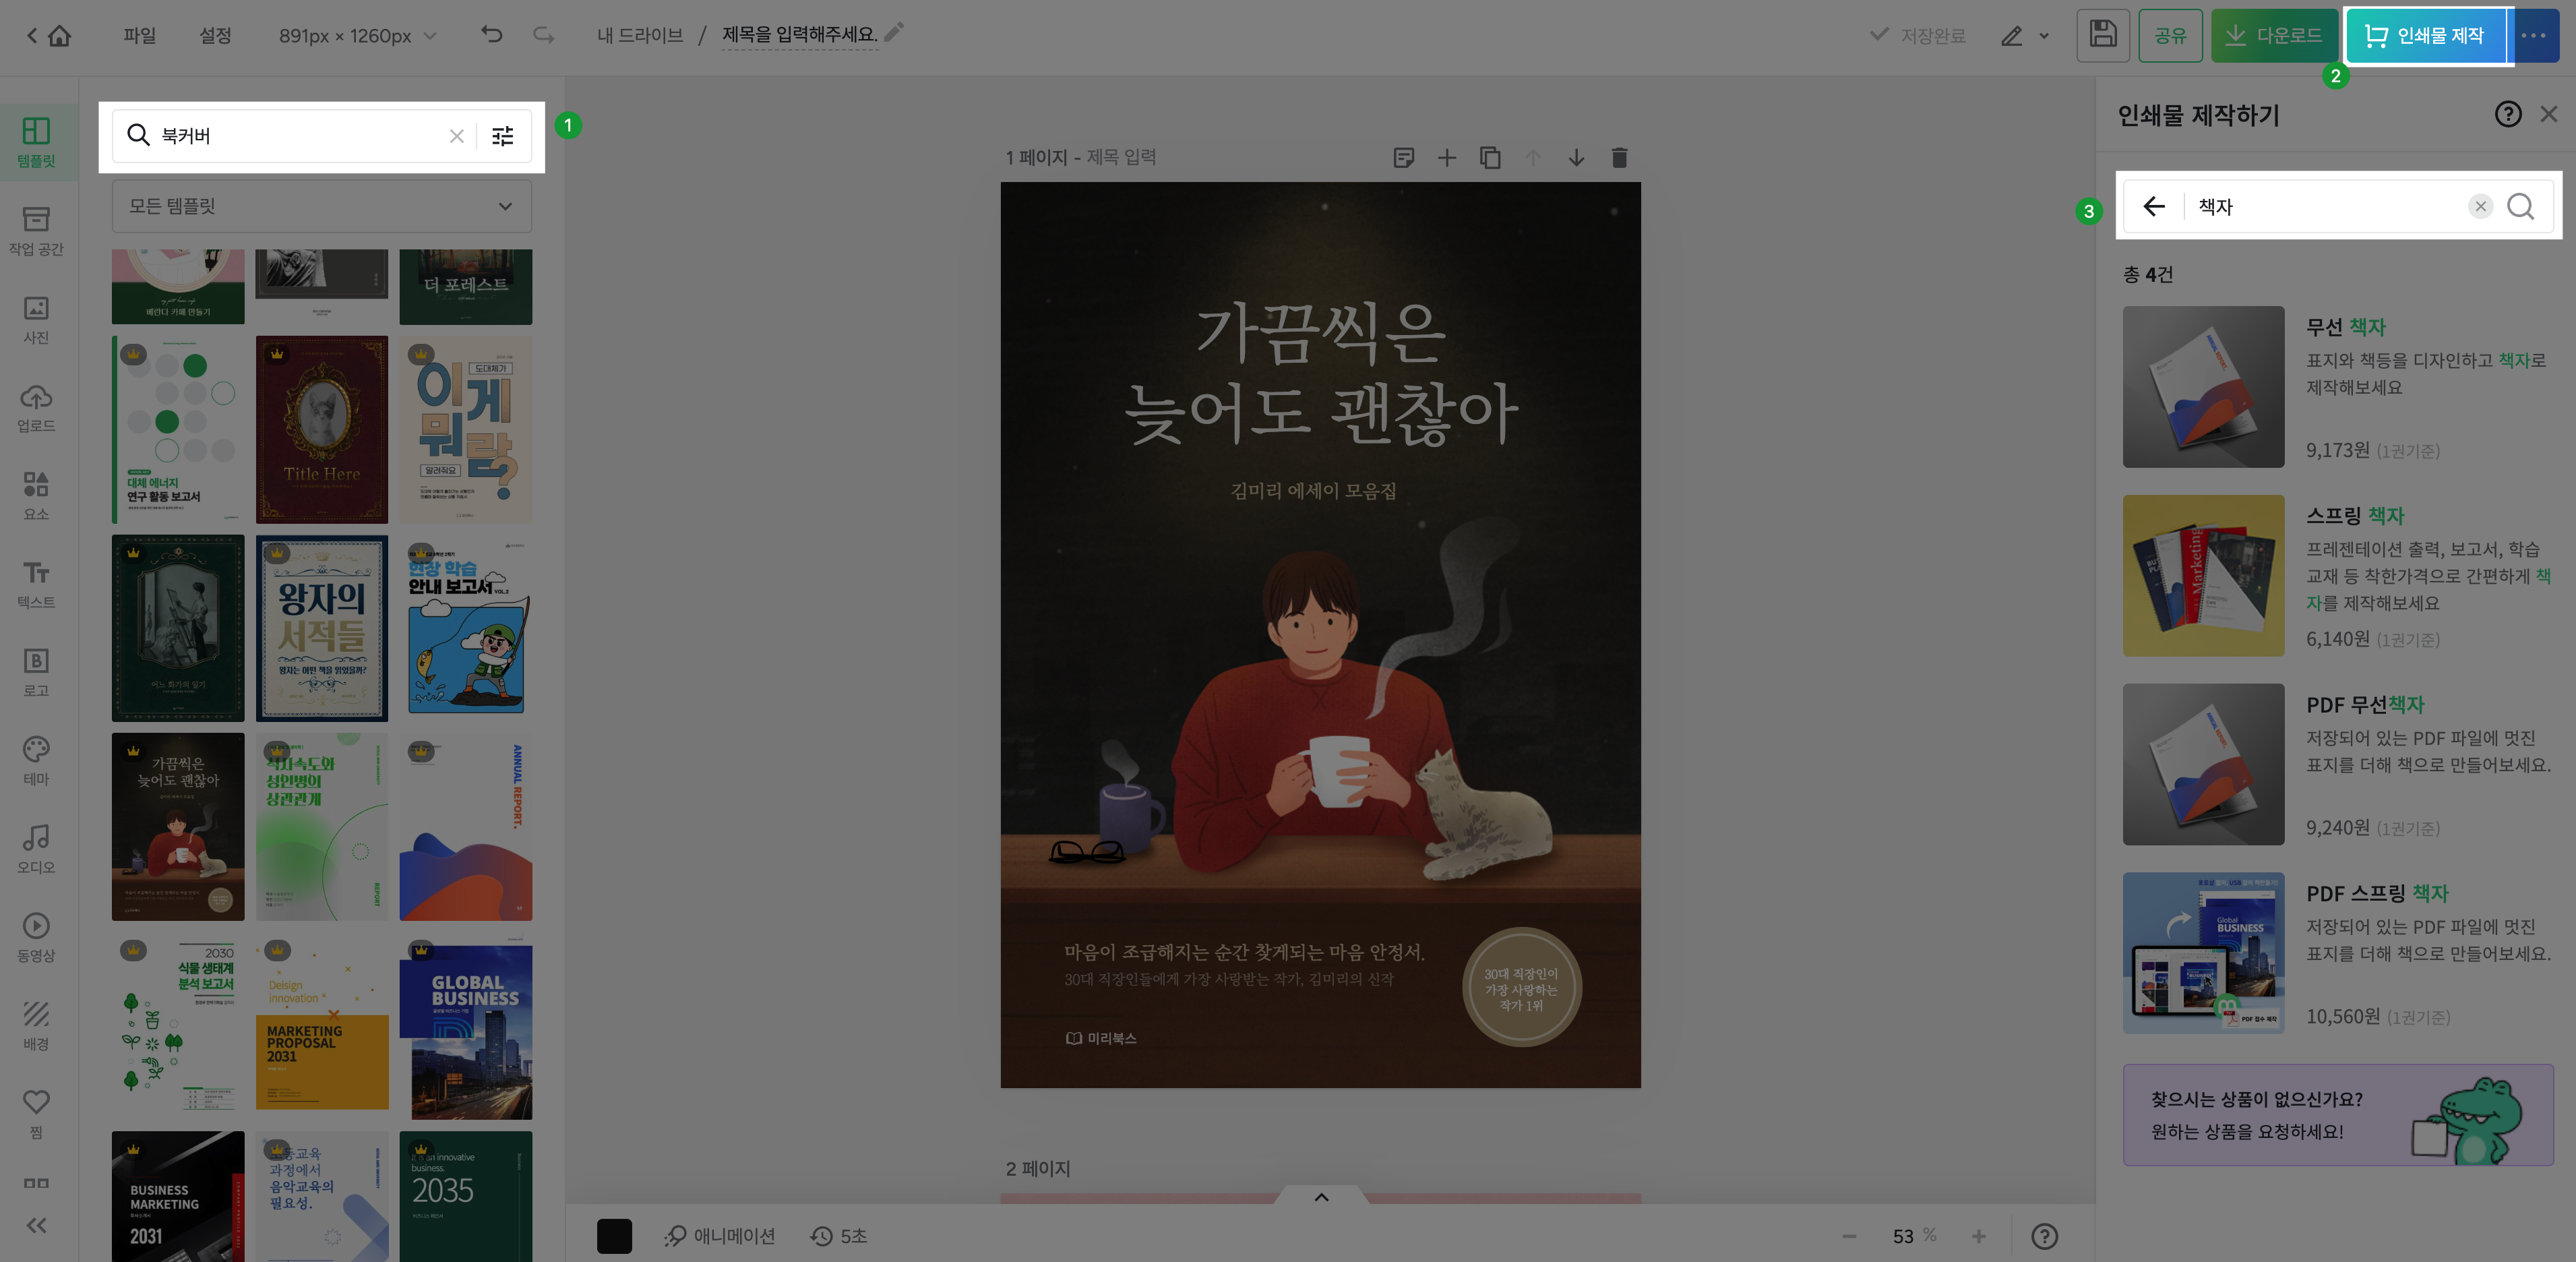Click the product request banner 찾으시는 상품이 없으신가요
This screenshot has height=1262, width=2576.
click(2337, 1115)
